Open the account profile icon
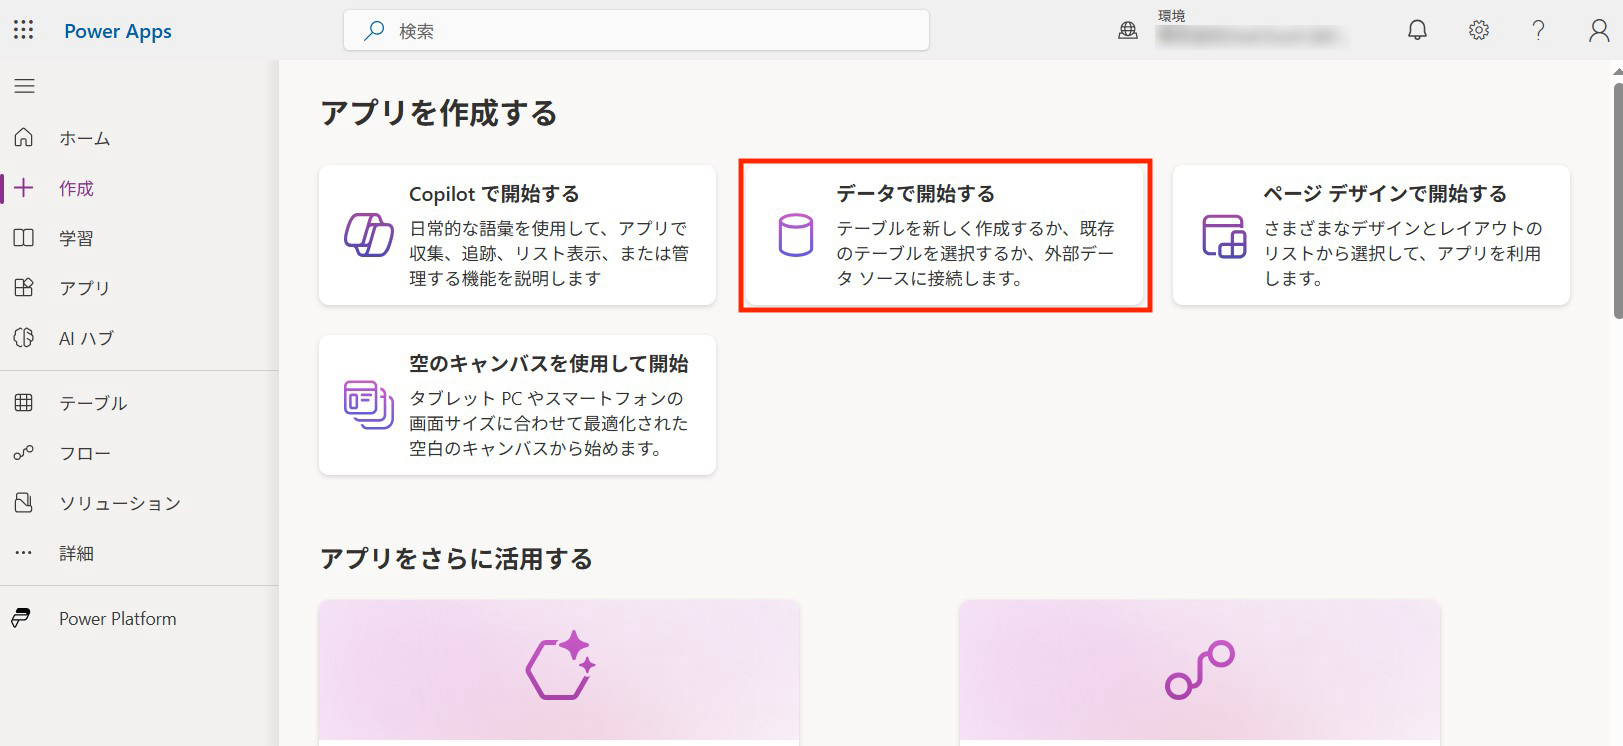This screenshot has width=1623, height=746. tap(1599, 30)
